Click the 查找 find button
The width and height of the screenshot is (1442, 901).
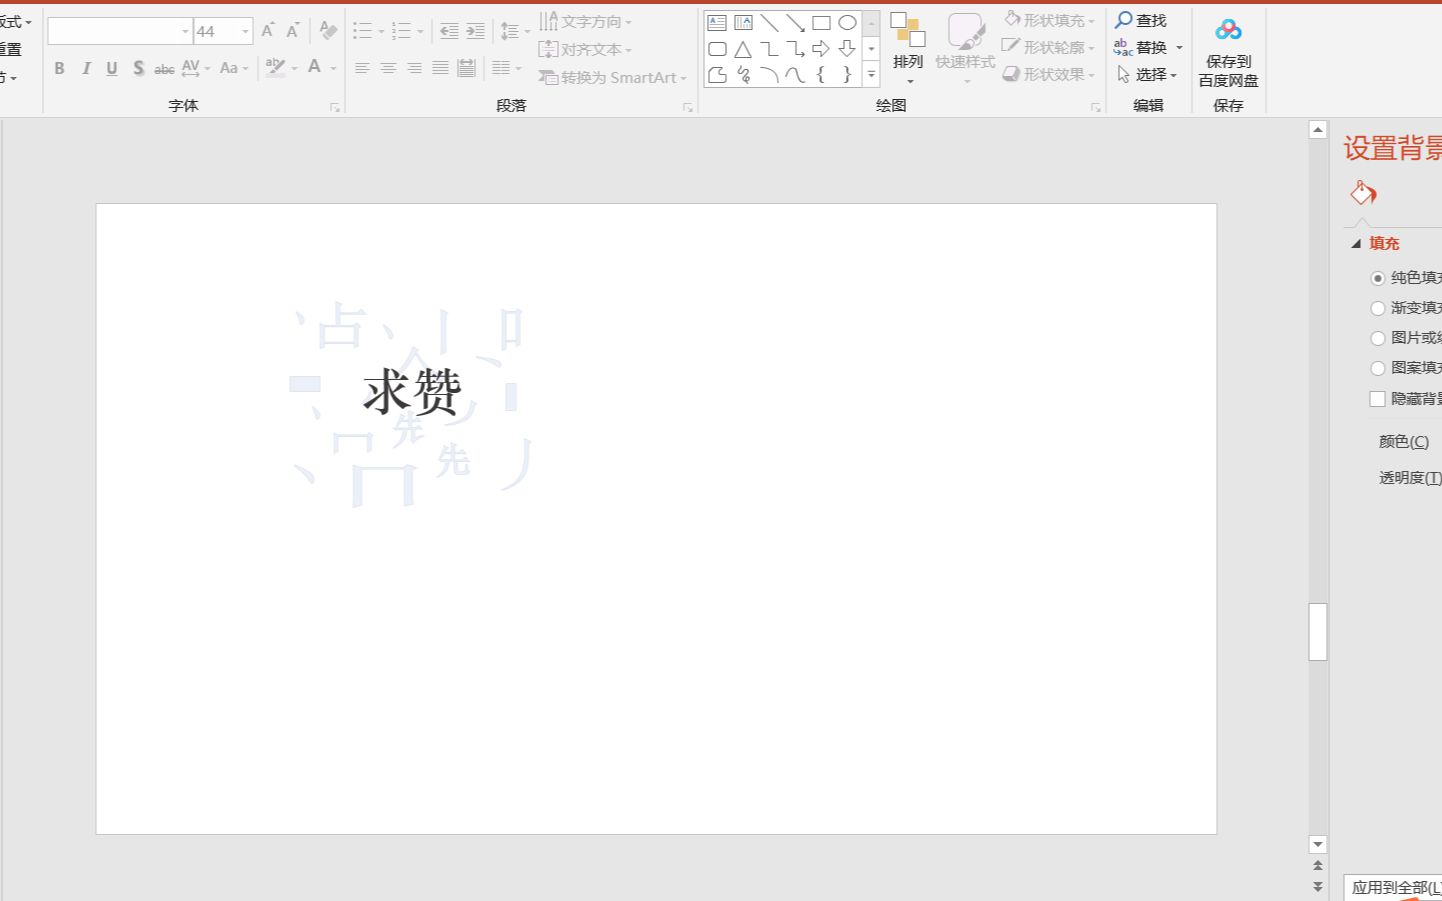[1141, 20]
